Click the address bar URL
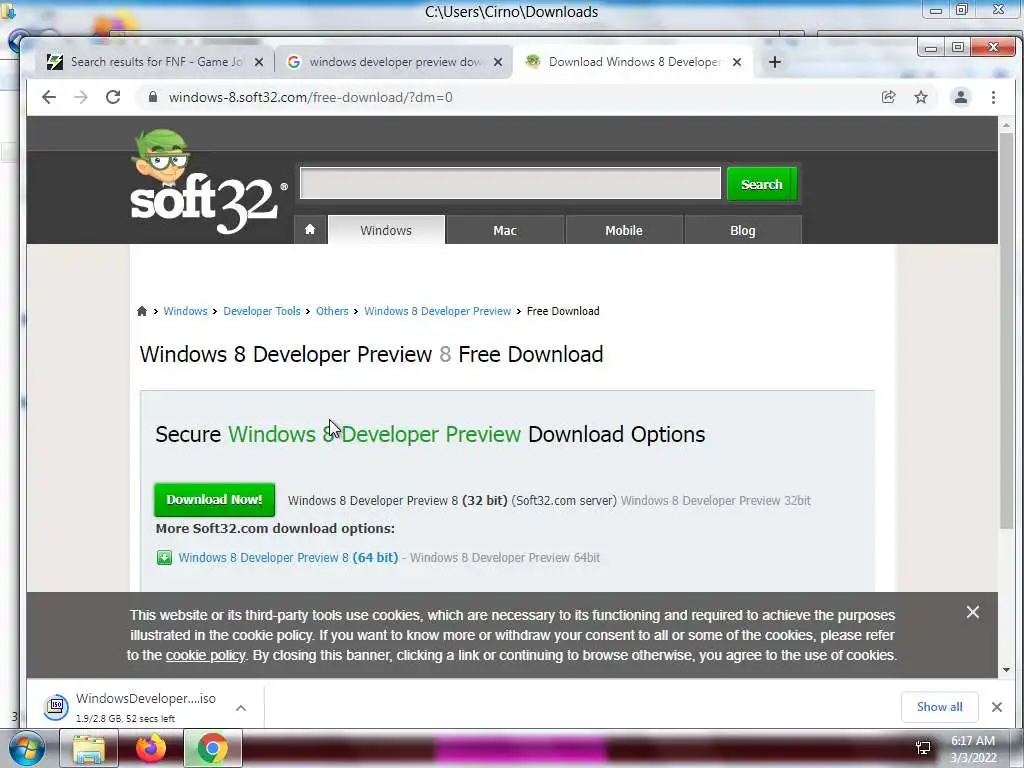Viewport: 1024px width, 768px height. click(310, 97)
